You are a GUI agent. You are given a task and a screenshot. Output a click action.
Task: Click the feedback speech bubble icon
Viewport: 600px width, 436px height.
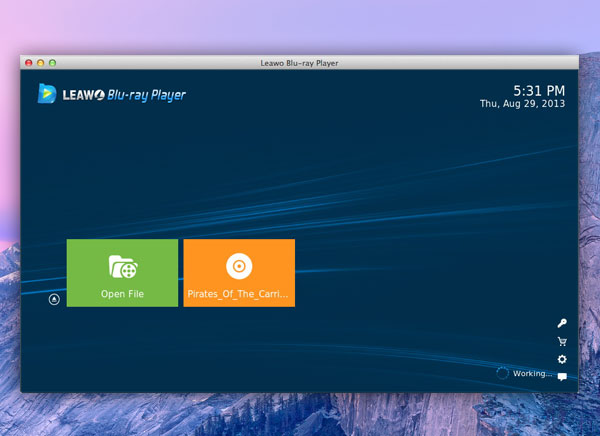coord(562,377)
